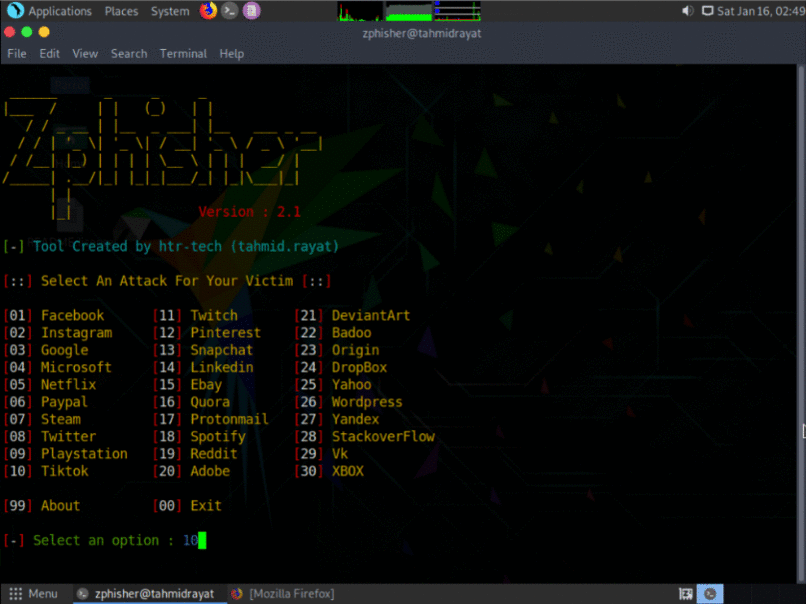Click the text 'Playstation' option 09
Screen dimensions: 806x604
84,454
